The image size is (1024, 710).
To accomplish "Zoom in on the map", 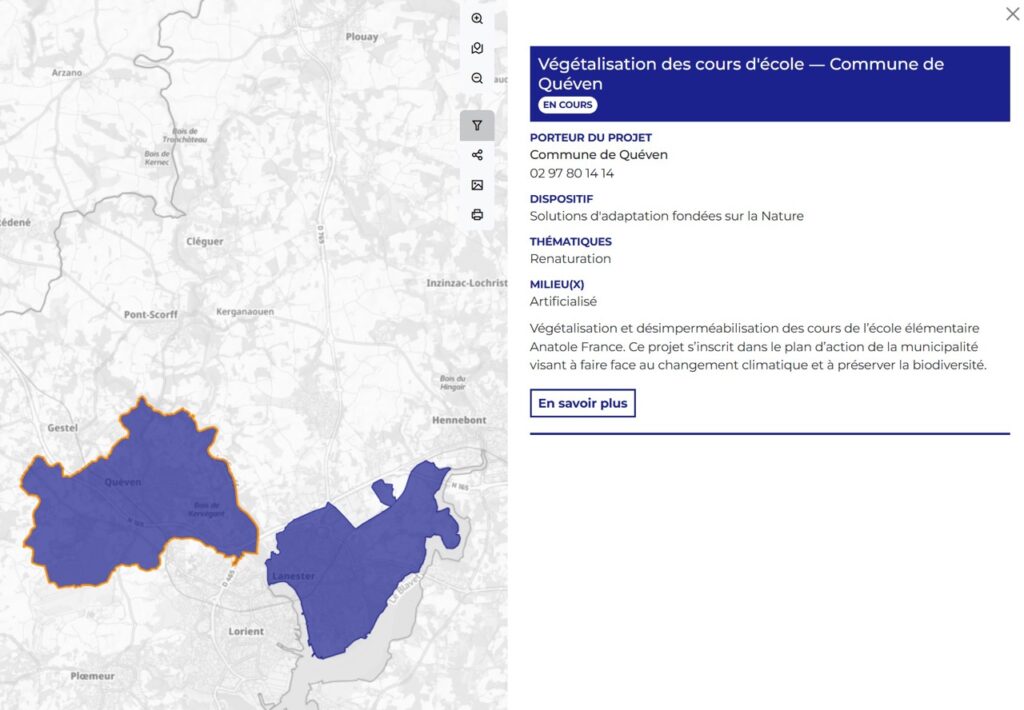I will pos(477,19).
